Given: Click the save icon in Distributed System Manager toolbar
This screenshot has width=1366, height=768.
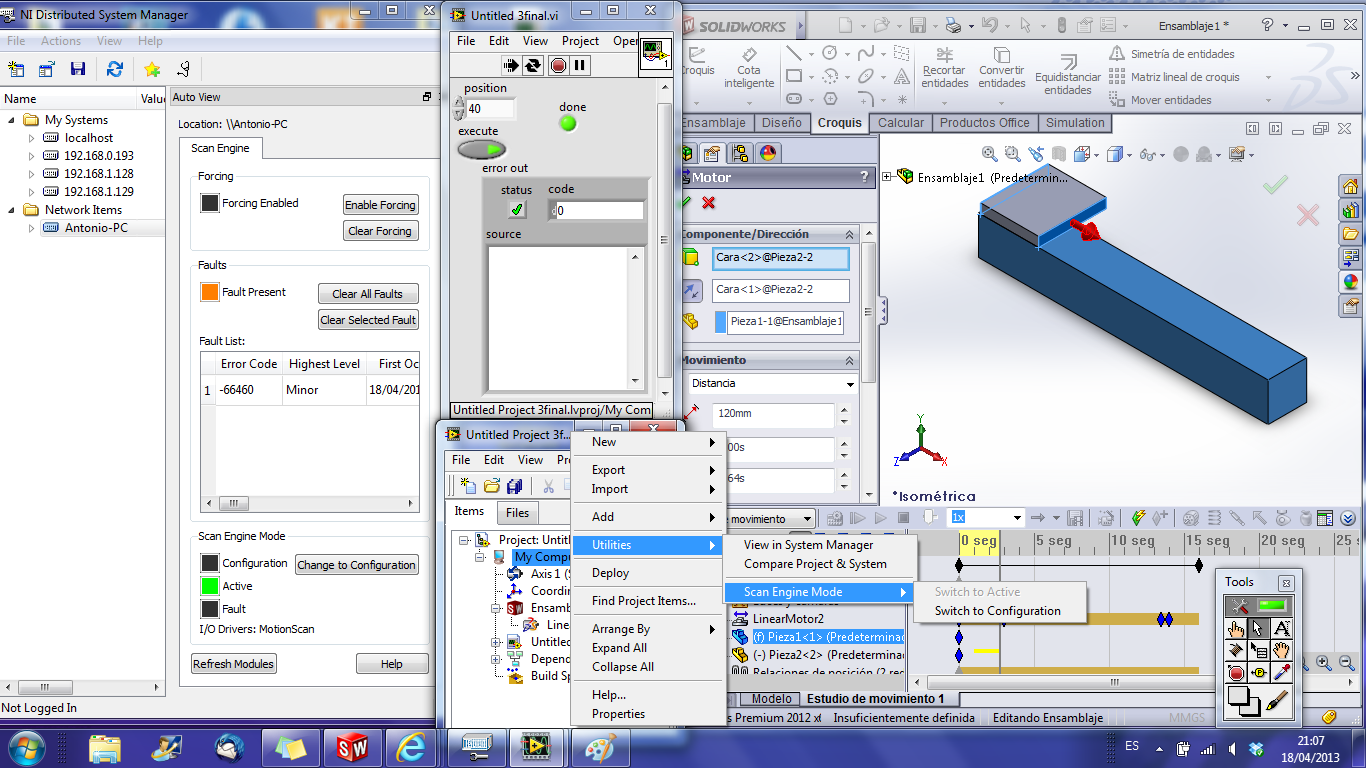Looking at the screenshot, I should (77, 69).
